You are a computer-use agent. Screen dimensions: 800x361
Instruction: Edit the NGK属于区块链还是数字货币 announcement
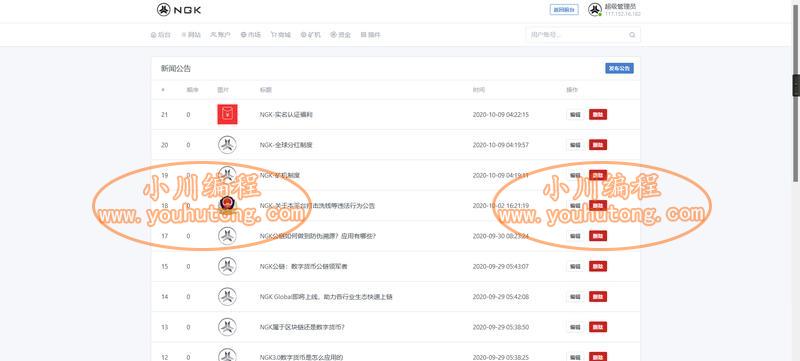coord(575,327)
